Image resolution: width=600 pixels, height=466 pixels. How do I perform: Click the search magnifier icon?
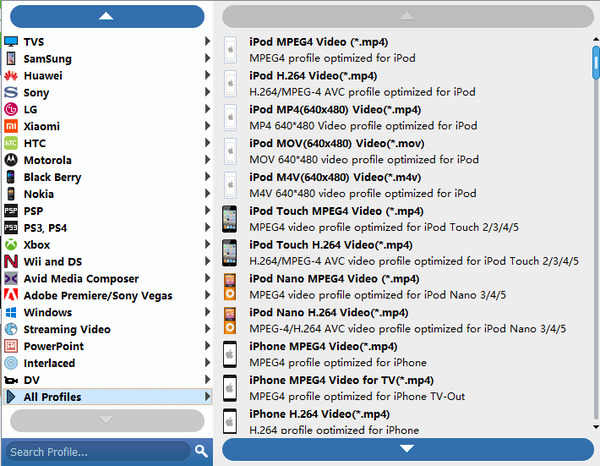(201, 451)
